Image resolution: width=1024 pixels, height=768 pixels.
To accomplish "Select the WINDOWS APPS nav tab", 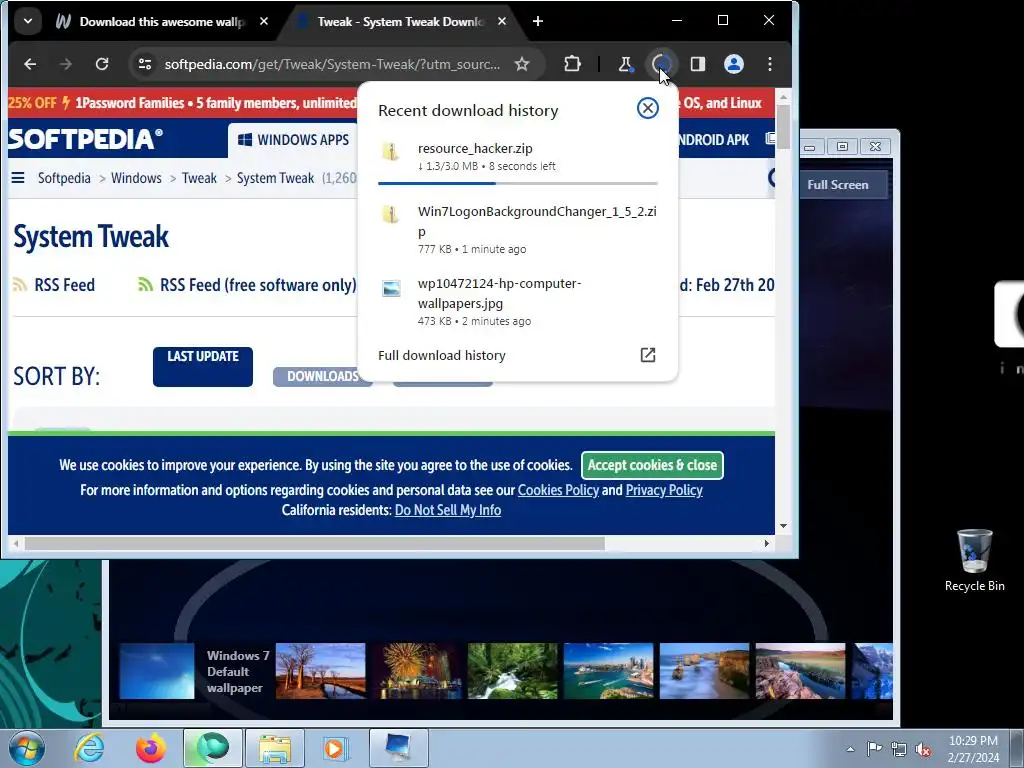I will click(x=293, y=140).
